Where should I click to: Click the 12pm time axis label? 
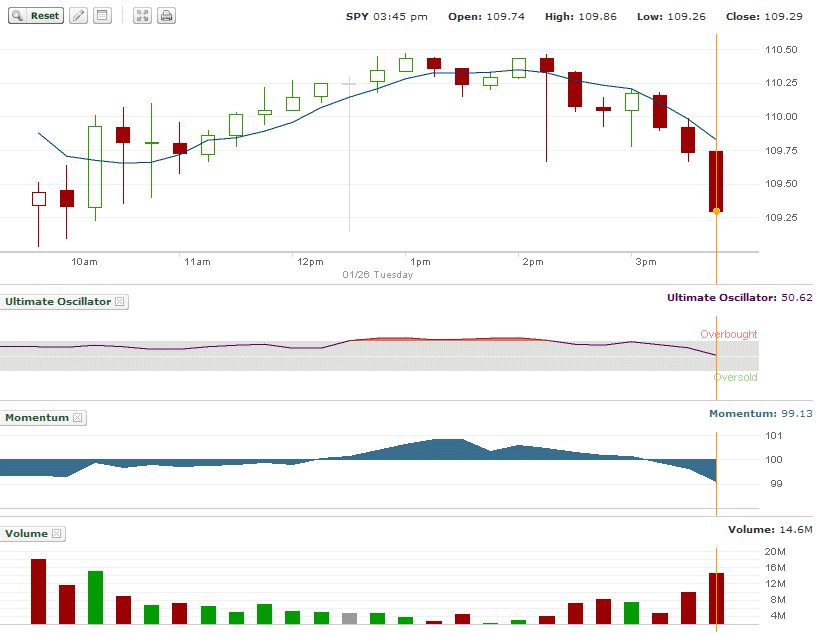[310, 262]
